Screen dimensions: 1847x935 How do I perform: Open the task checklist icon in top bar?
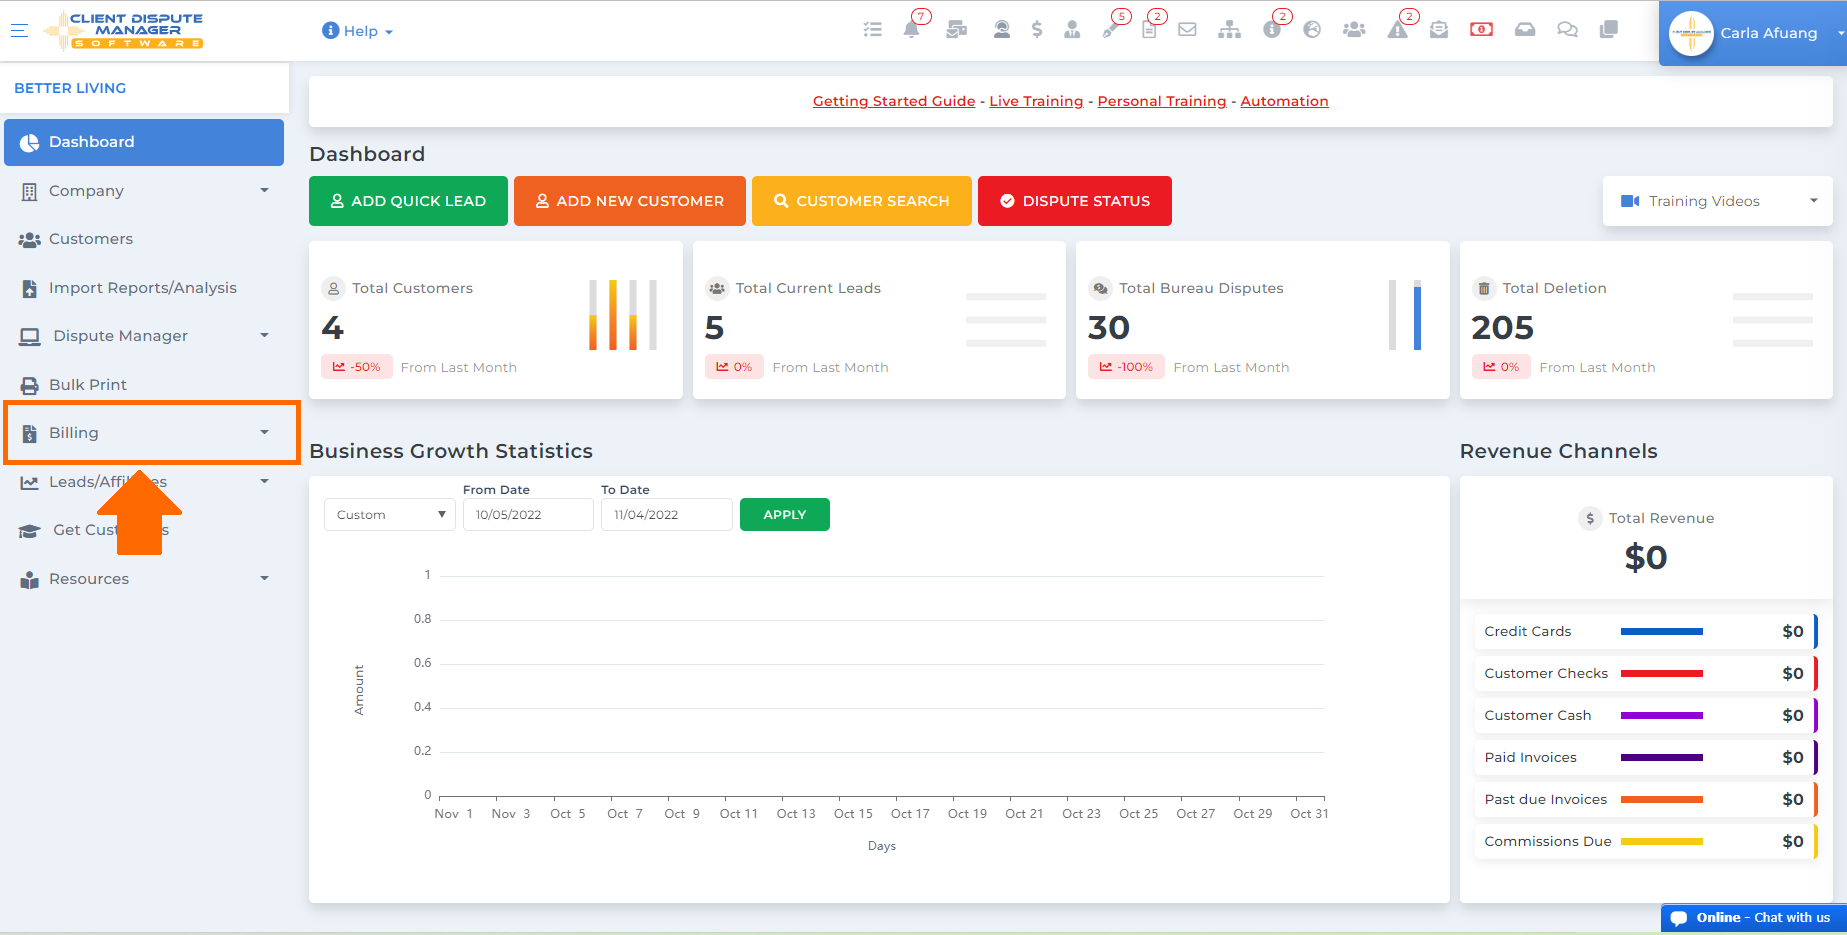(x=873, y=30)
